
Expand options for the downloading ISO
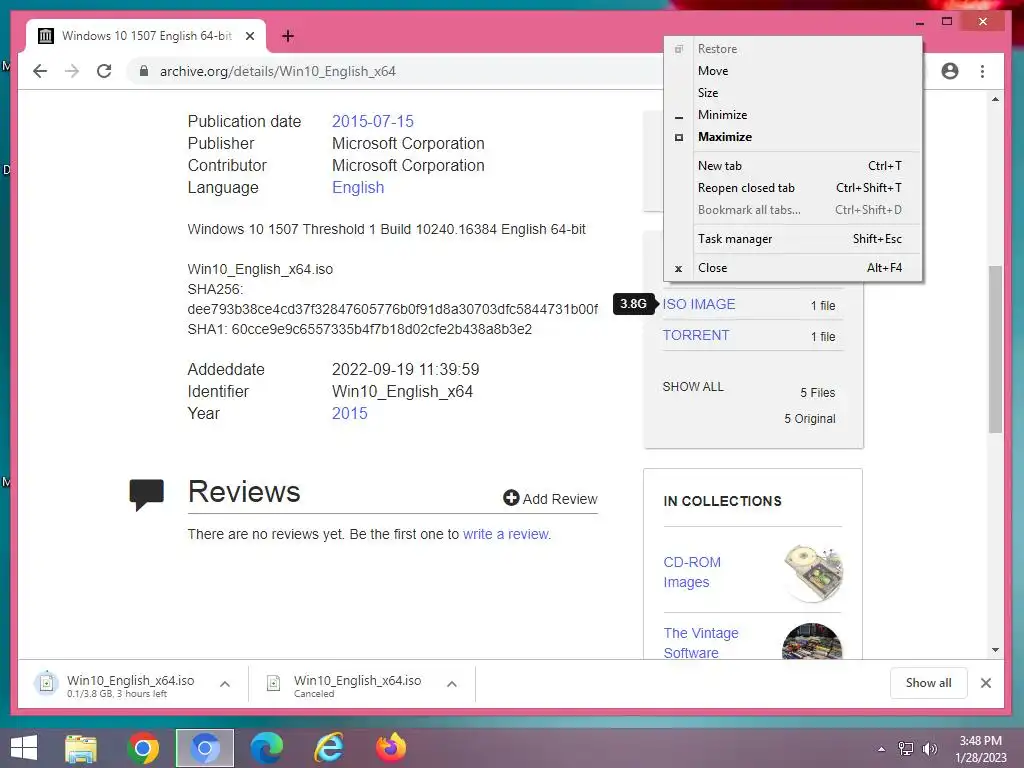(225, 684)
